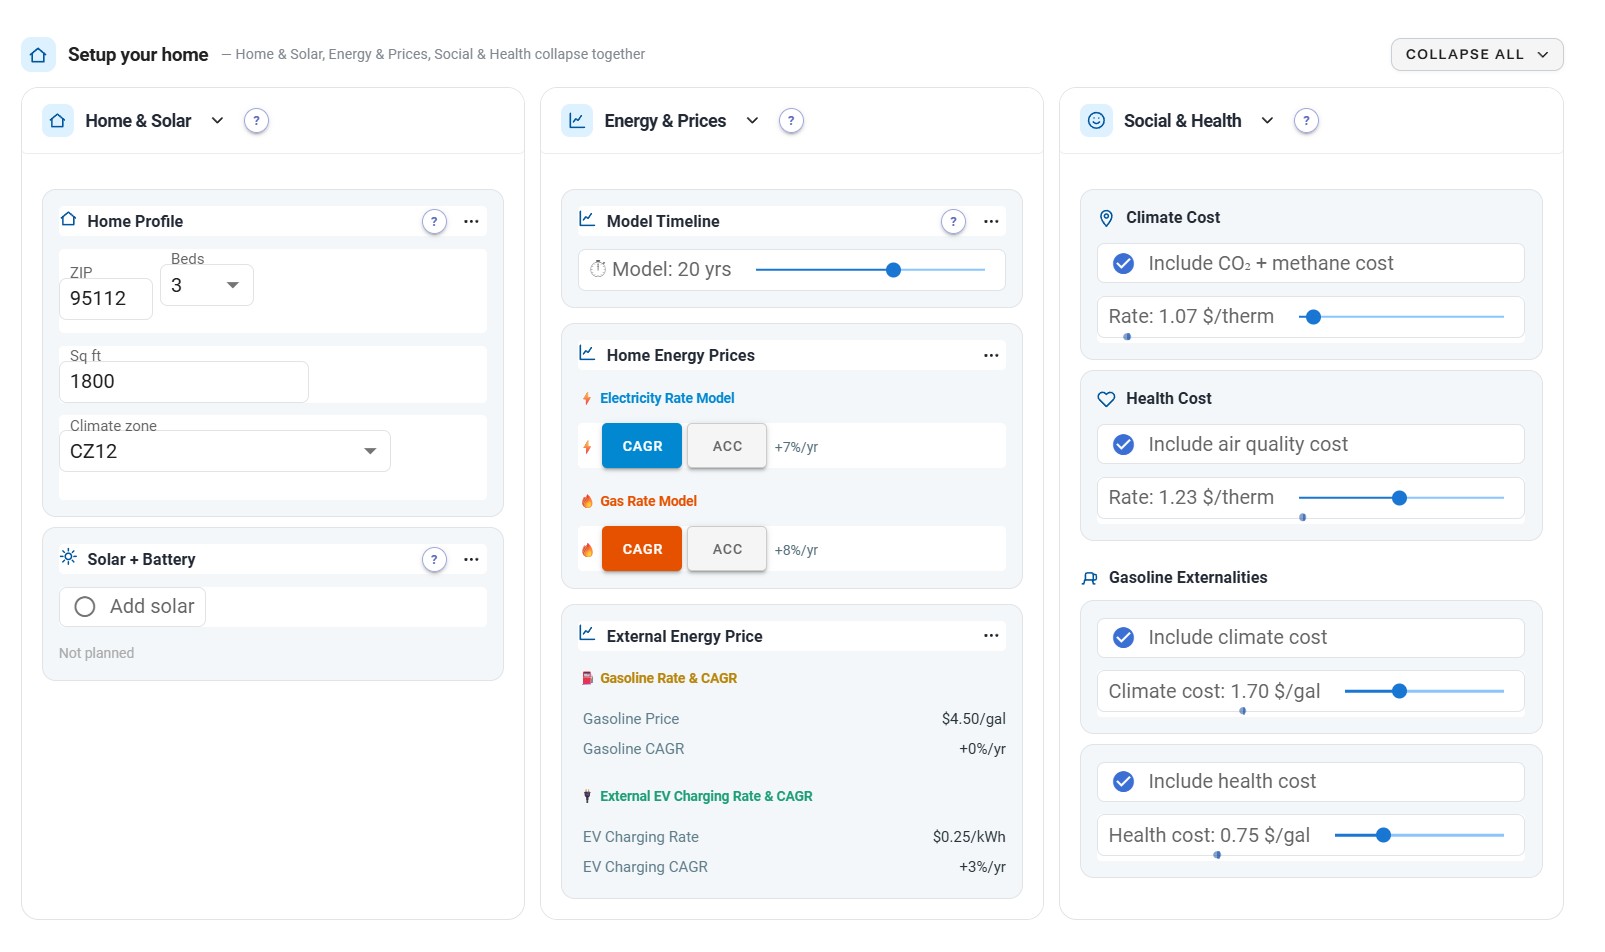Select orange CAGR for Gas Rate Model
1605x952 pixels.
coord(642,549)
